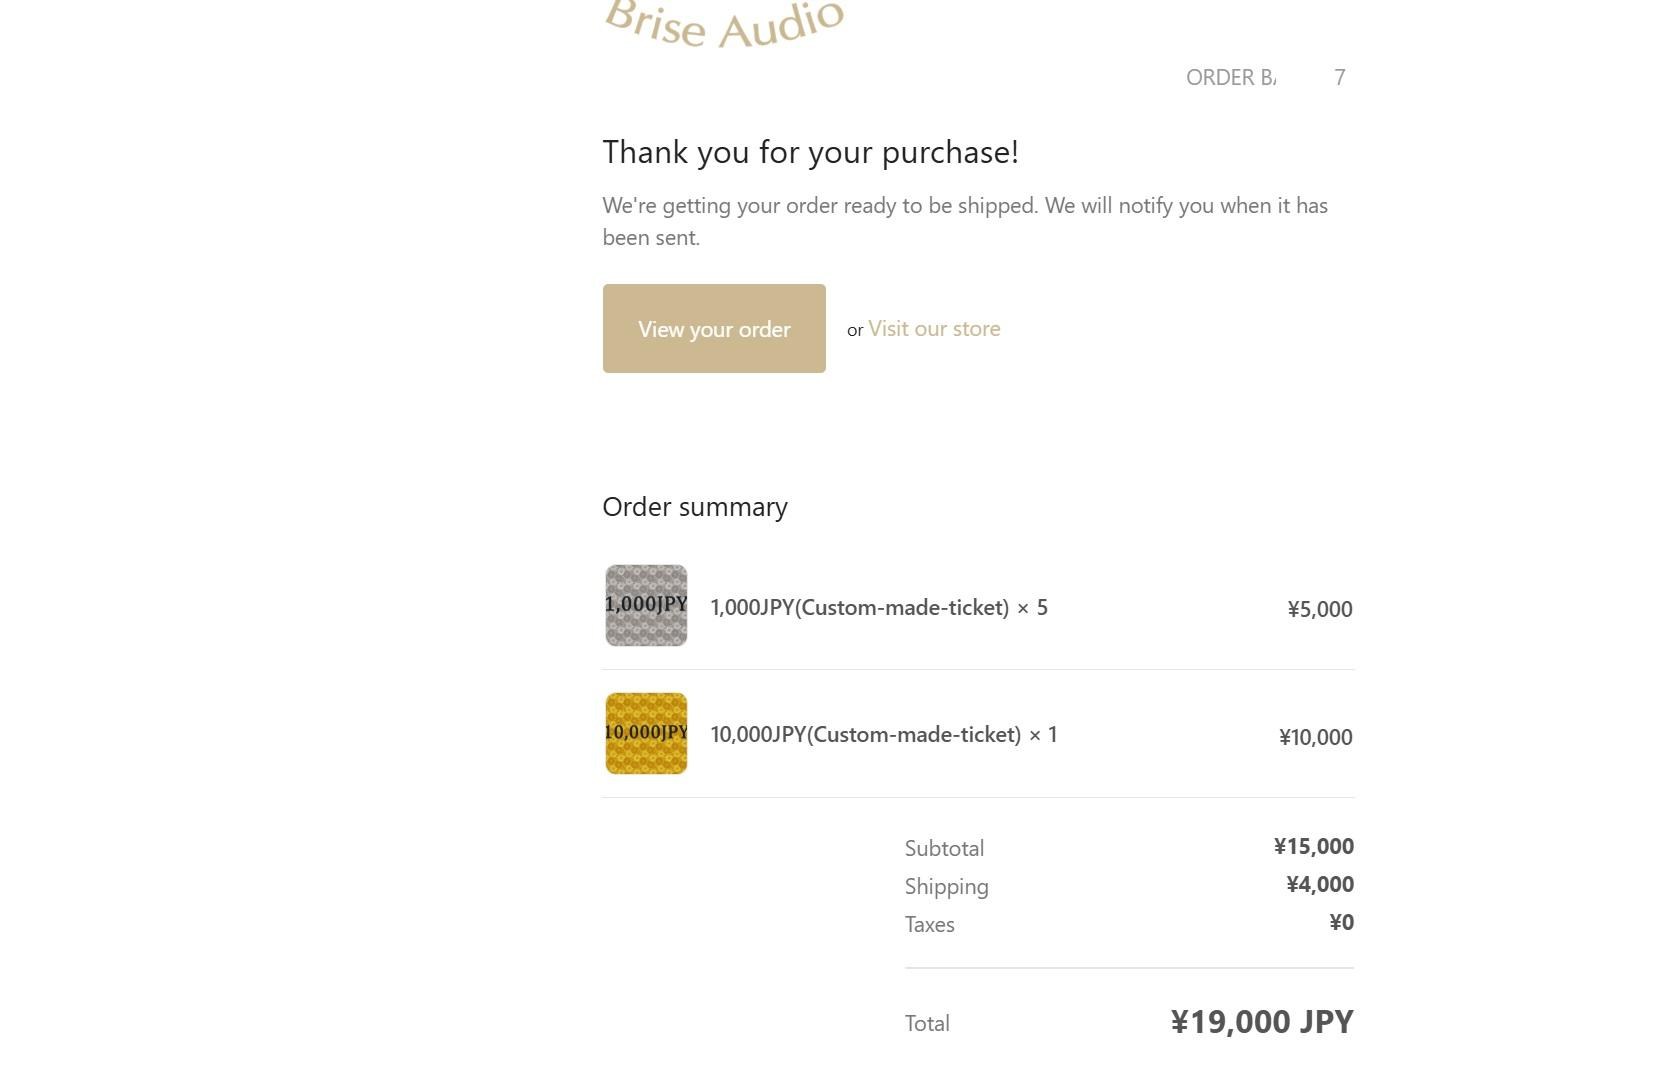Click the order number text at top right
Image resolution: width=1667 pixels, height=1071 pixels.
point(1265,77)
